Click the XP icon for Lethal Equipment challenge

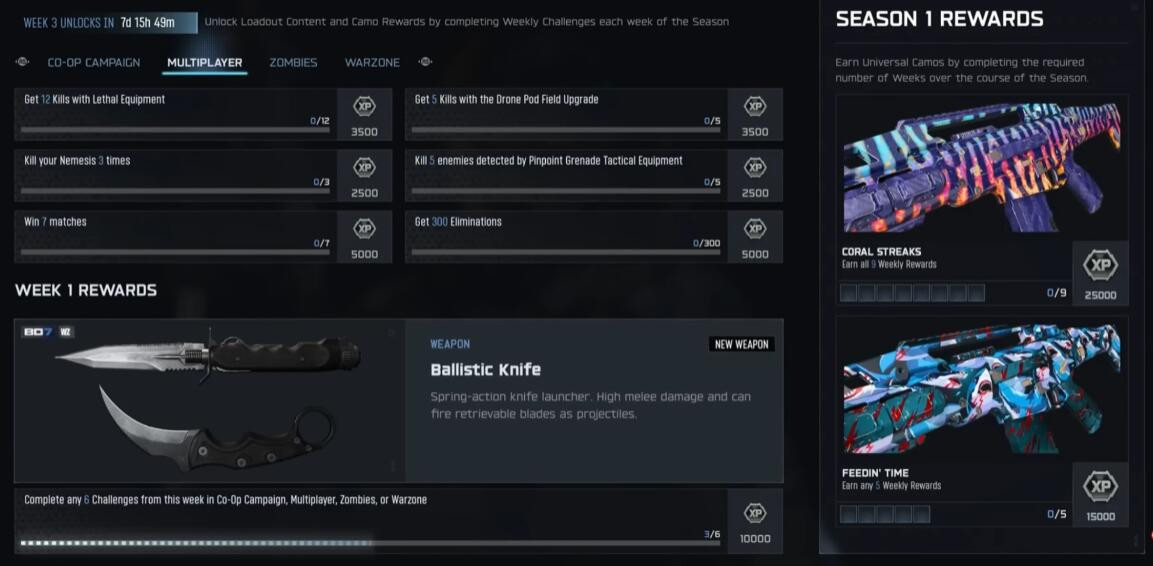click(x=365, y=106)
